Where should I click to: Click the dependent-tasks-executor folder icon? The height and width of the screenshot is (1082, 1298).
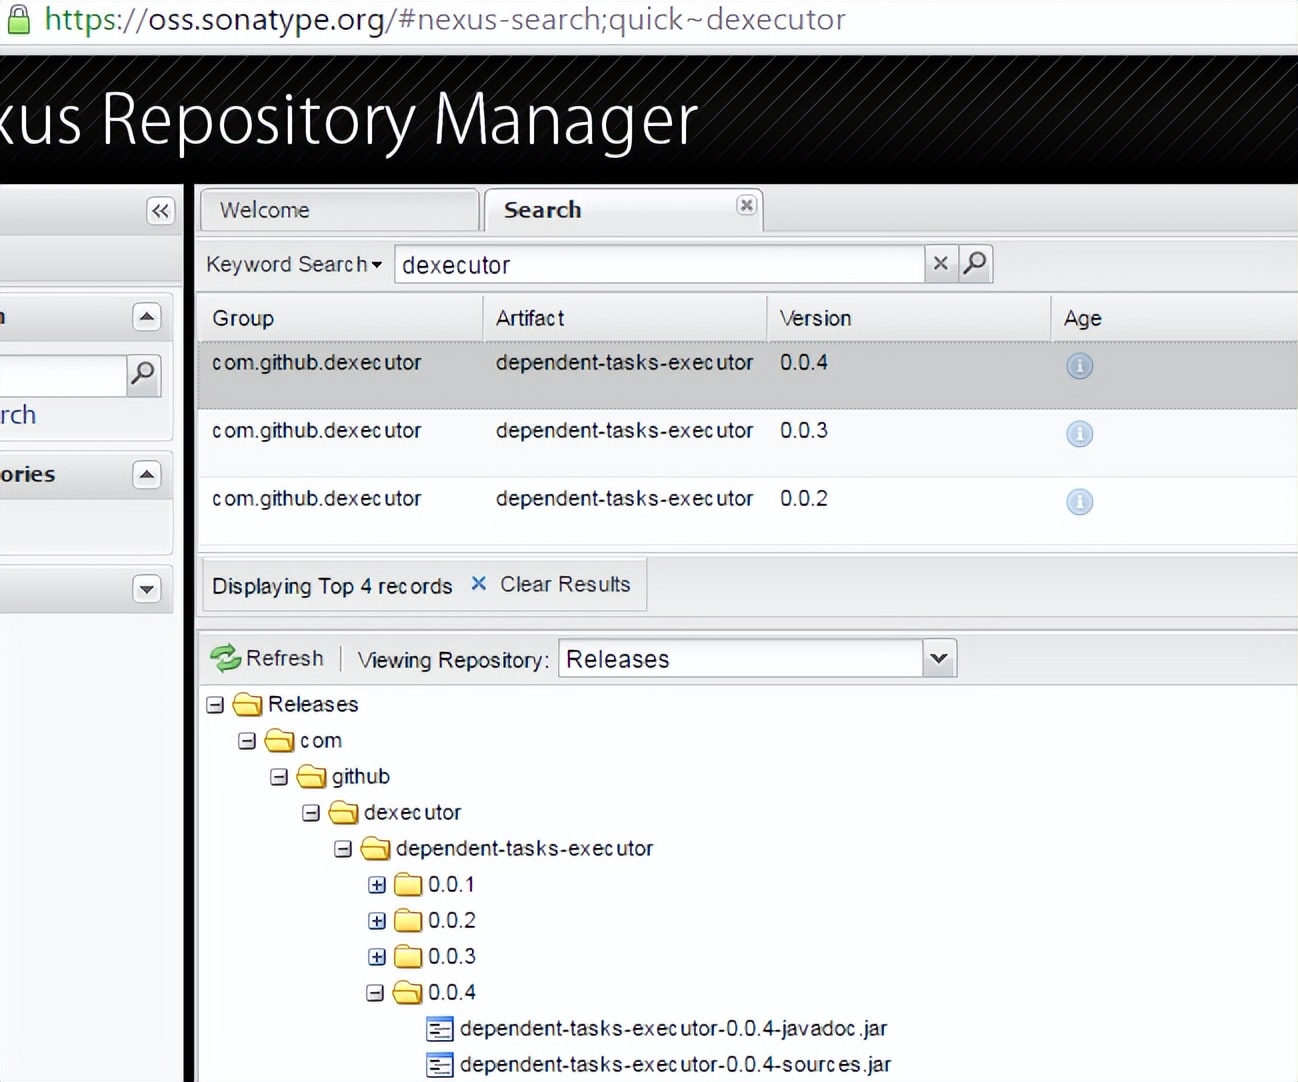(375, 849)
